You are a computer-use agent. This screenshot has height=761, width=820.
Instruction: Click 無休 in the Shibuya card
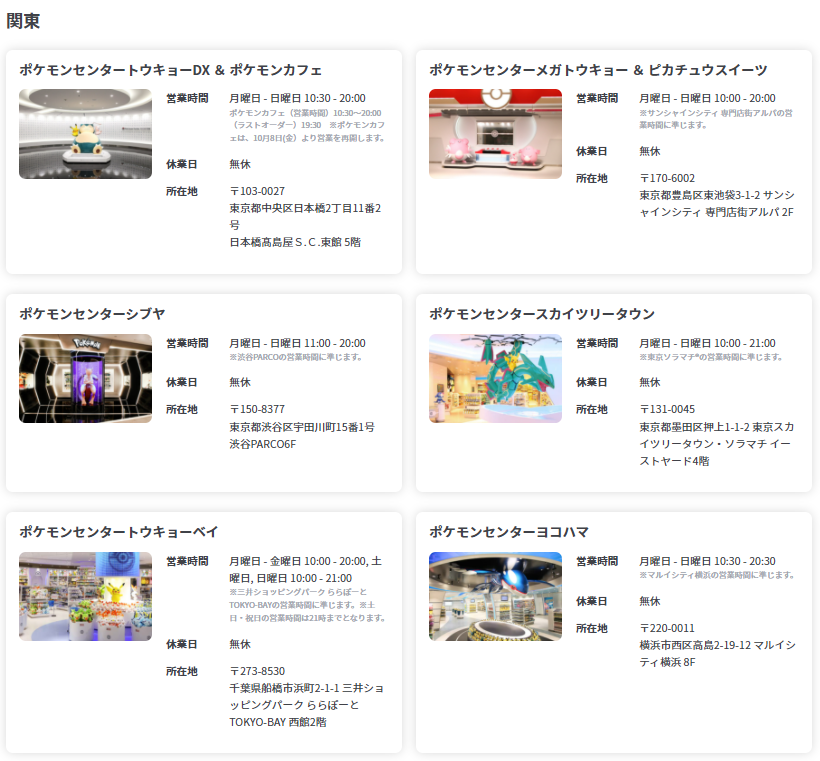click(x=240, y=383)
